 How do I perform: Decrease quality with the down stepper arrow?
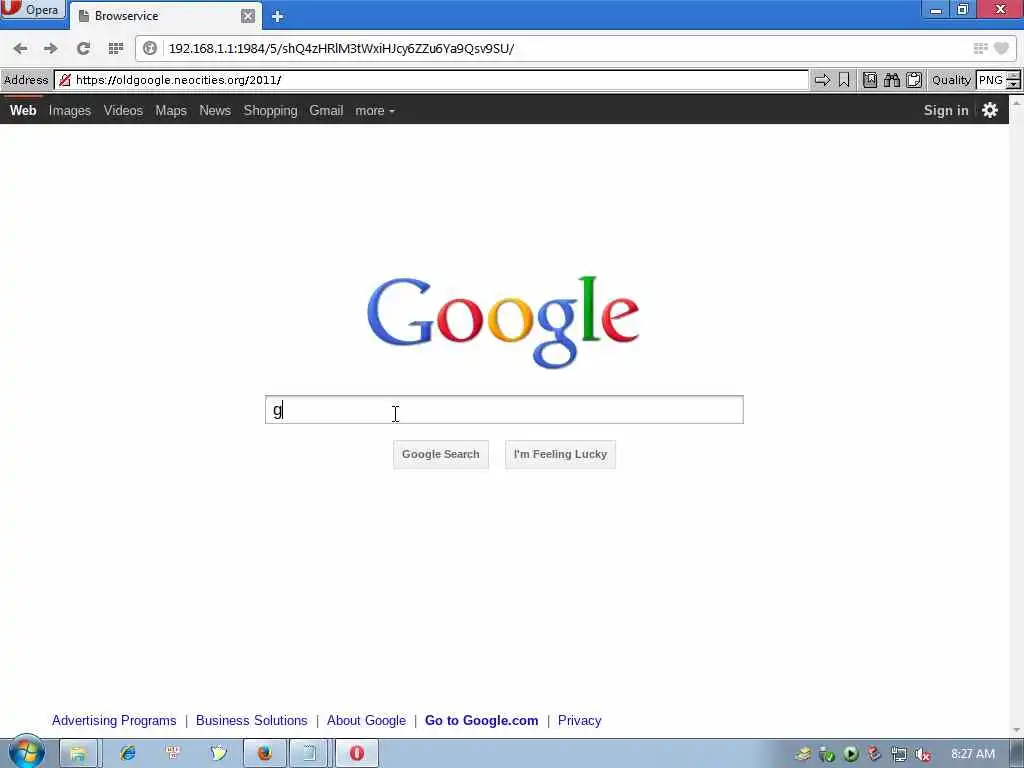click(1014, 85)
